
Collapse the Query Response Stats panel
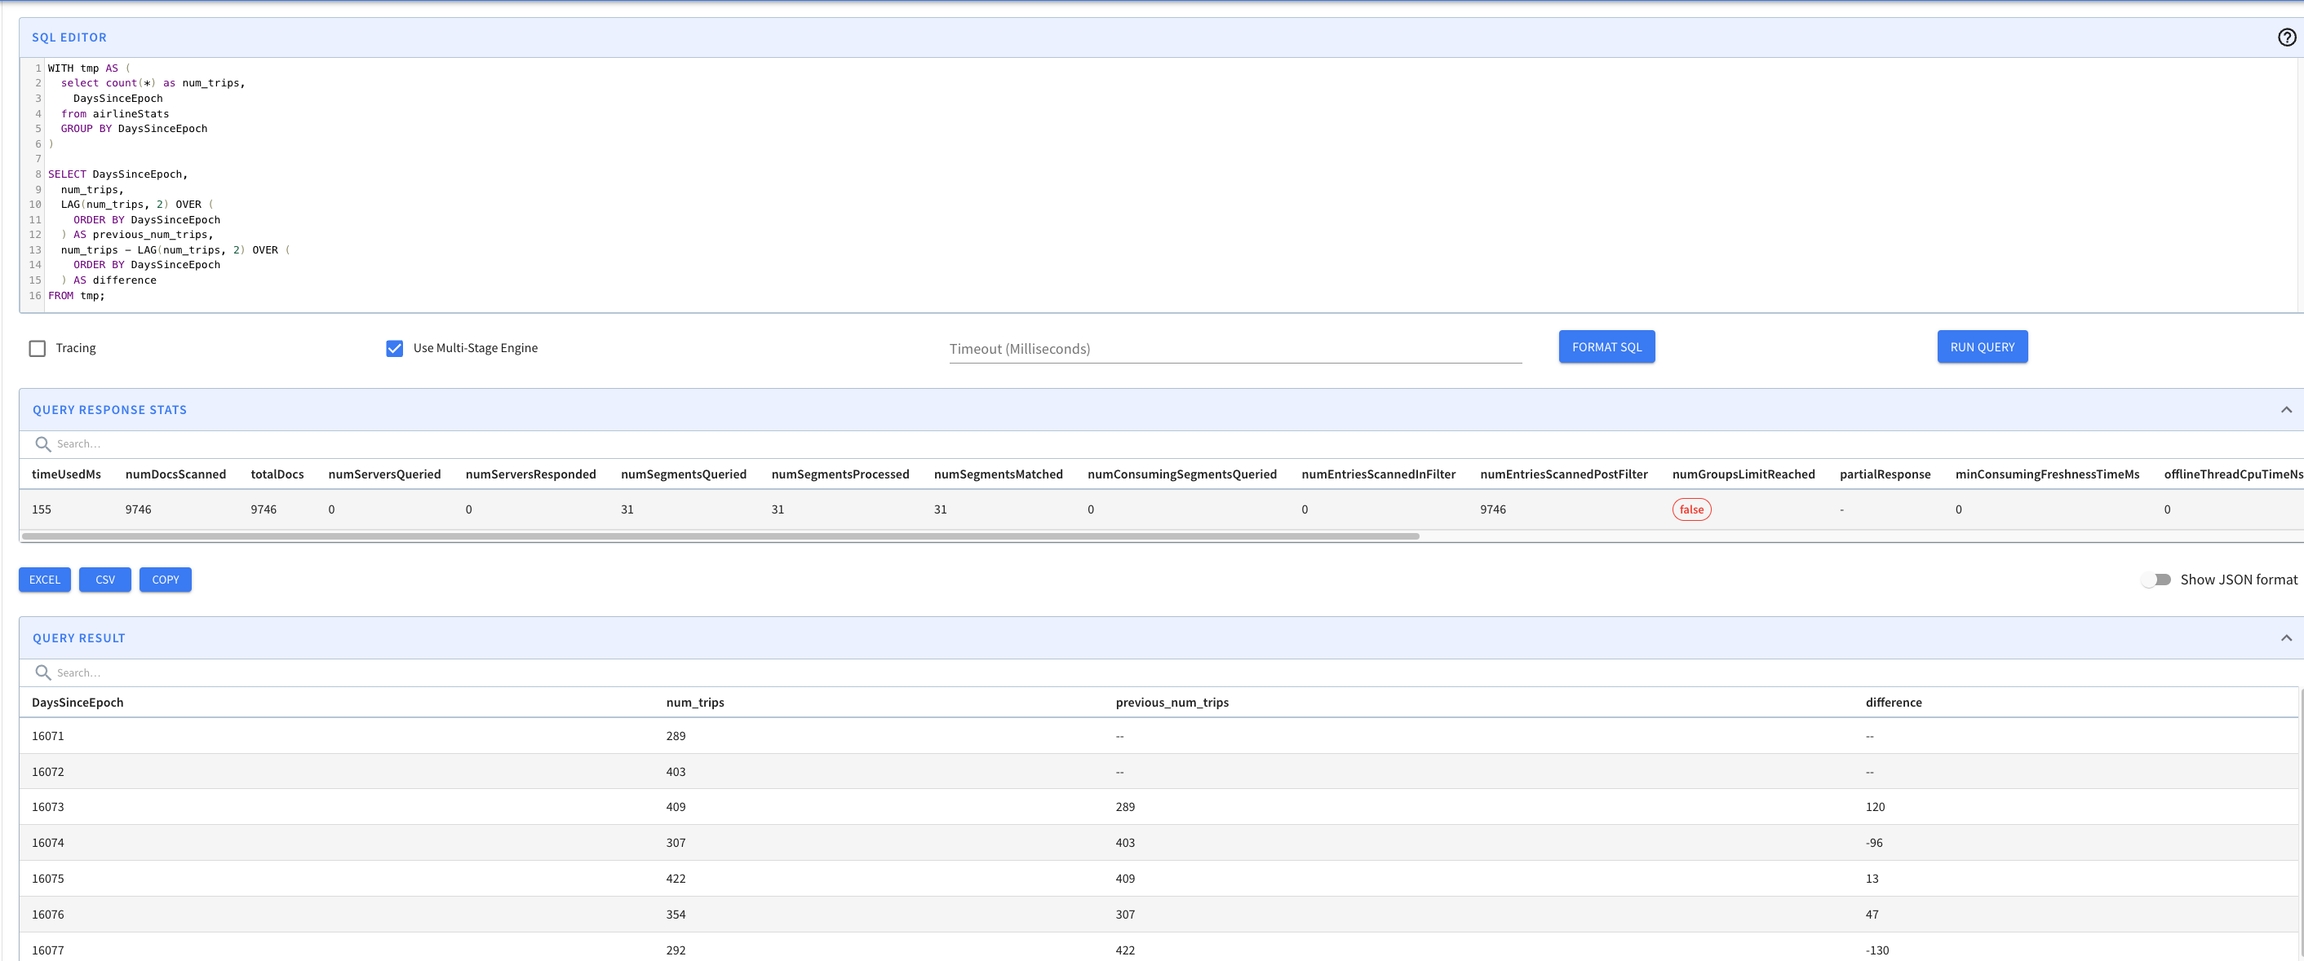pyautogui.click(x=2285, y=410)
